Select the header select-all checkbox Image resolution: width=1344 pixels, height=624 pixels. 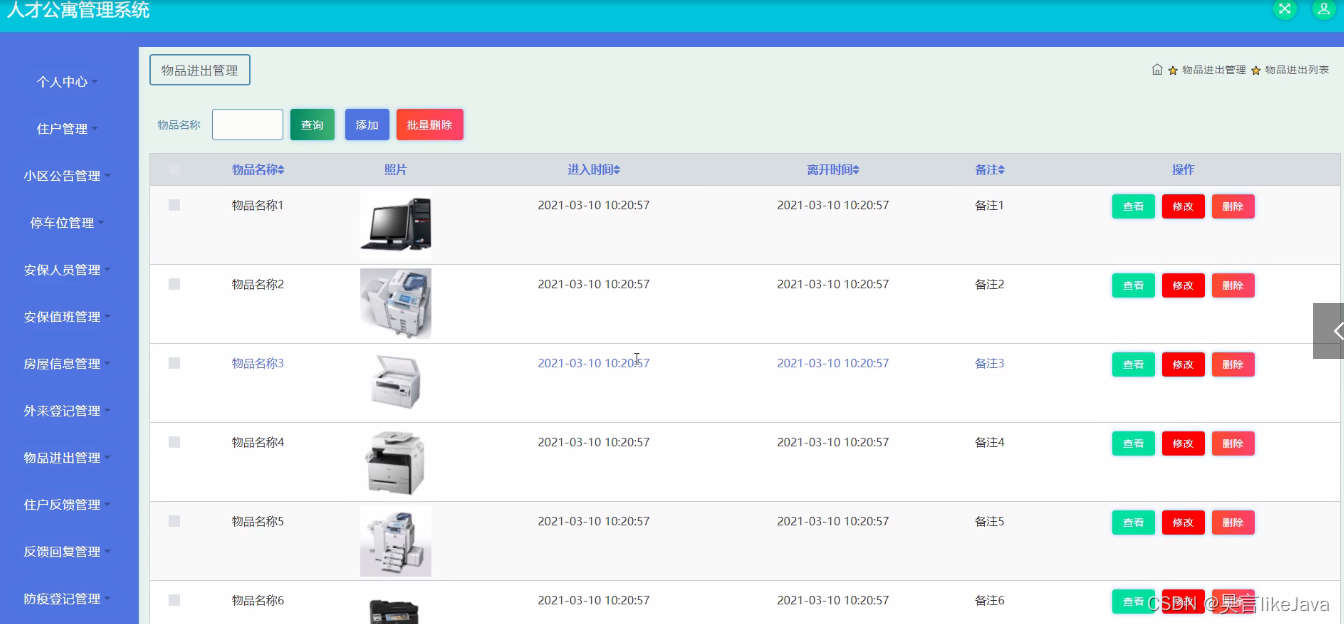174,170
